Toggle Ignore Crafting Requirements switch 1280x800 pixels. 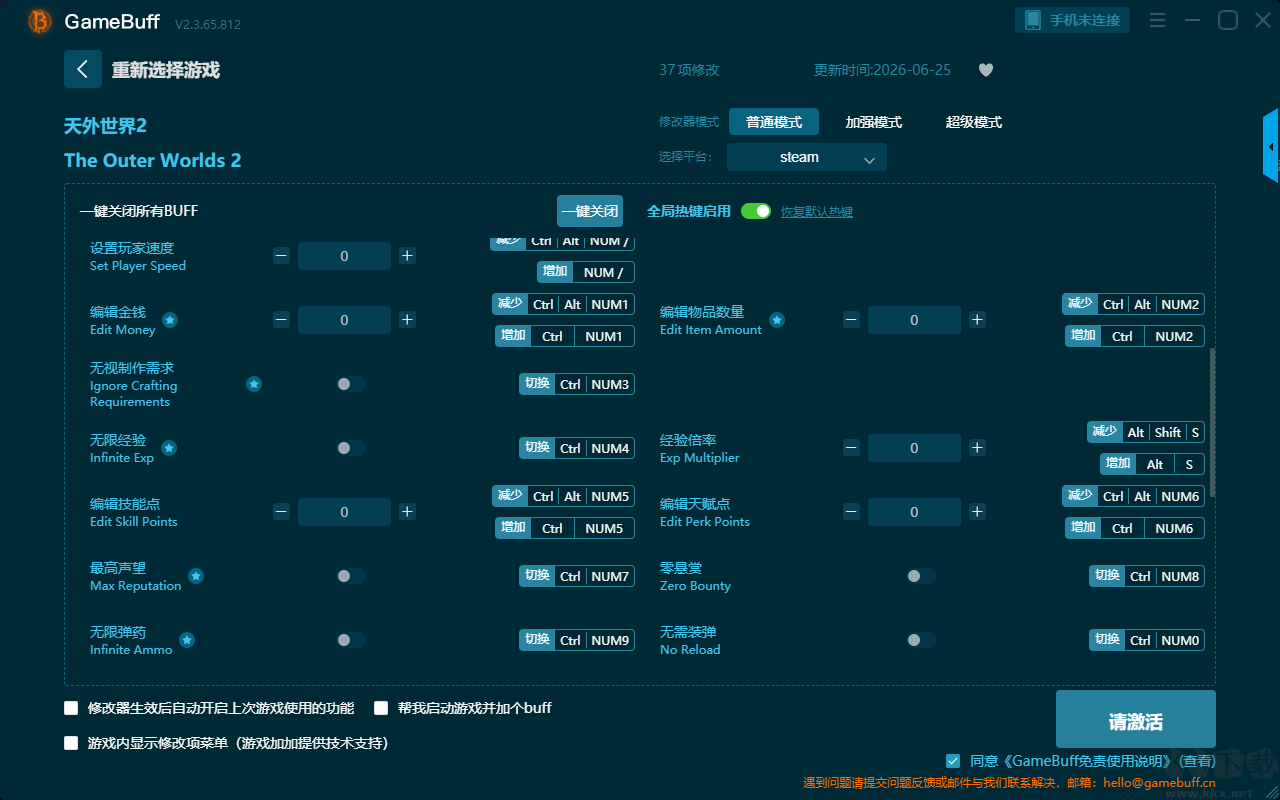(351, 384)
